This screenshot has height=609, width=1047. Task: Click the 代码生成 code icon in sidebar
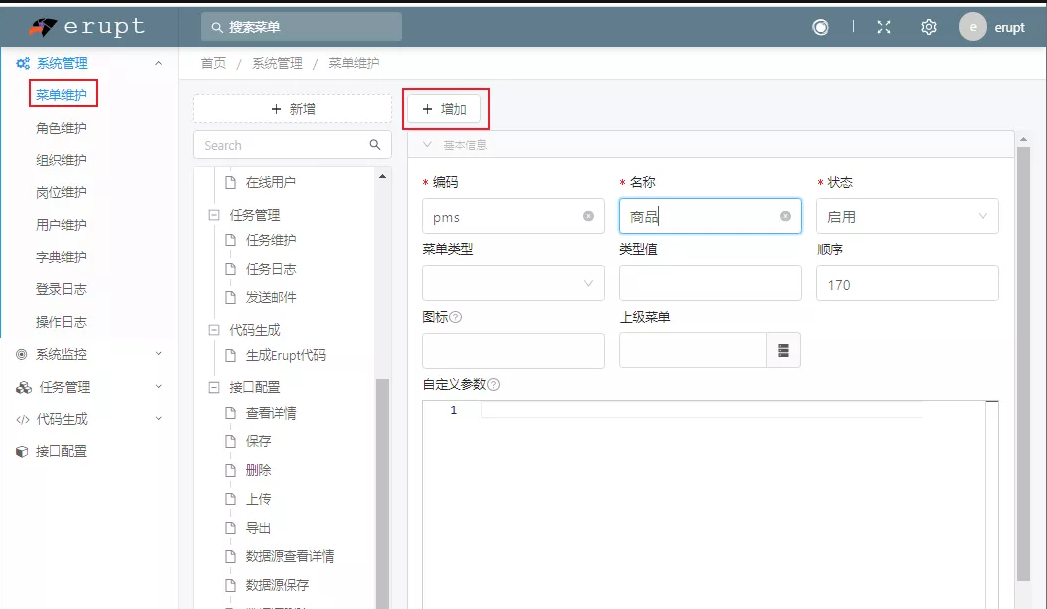pos(23,419)
